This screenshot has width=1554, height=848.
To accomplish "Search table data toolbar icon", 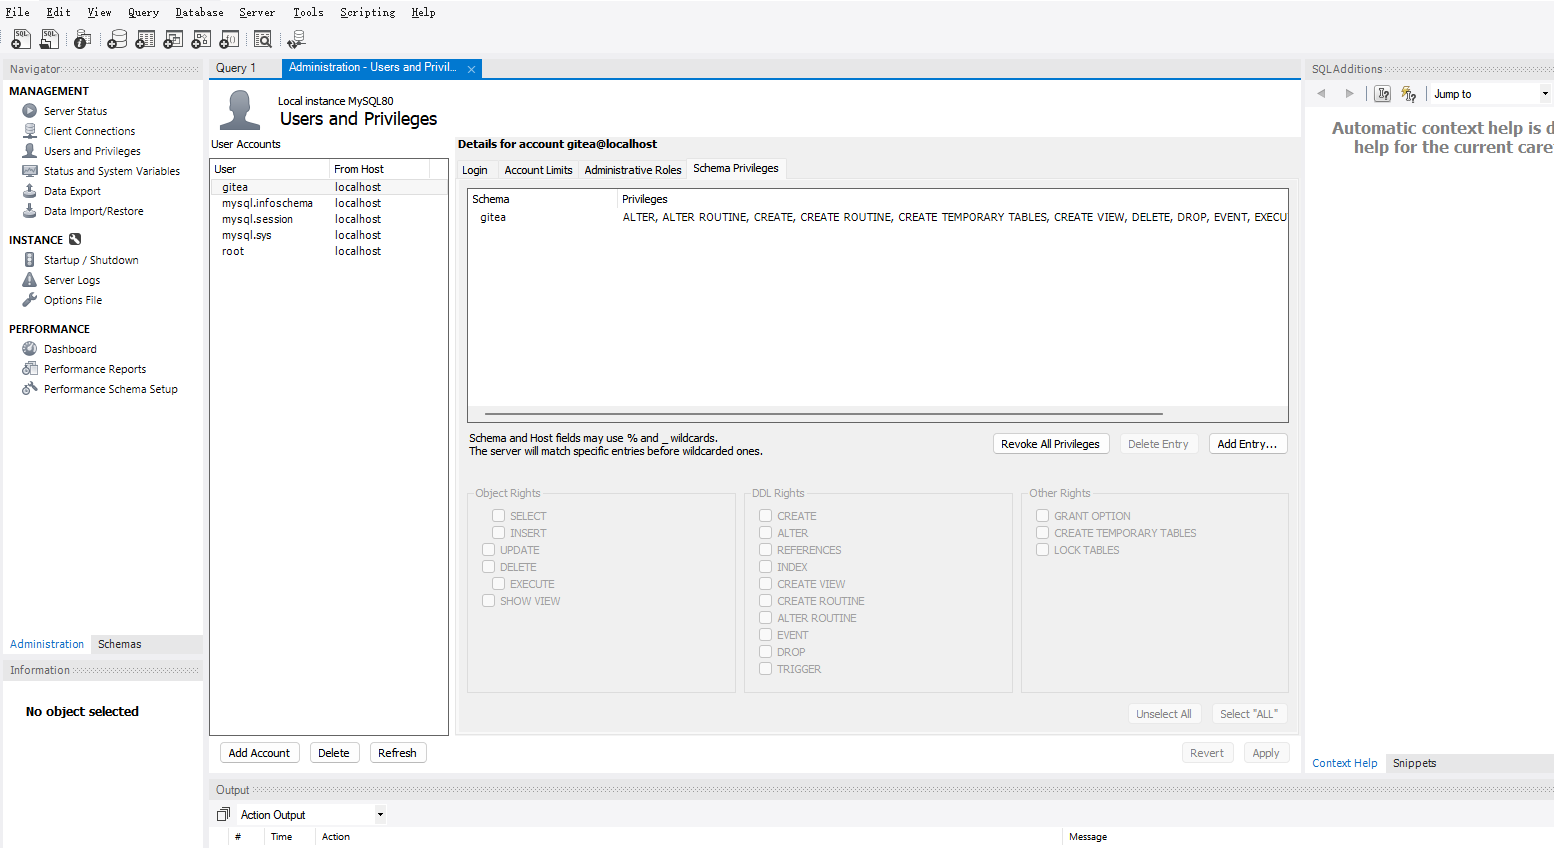I will pos(263,39).
